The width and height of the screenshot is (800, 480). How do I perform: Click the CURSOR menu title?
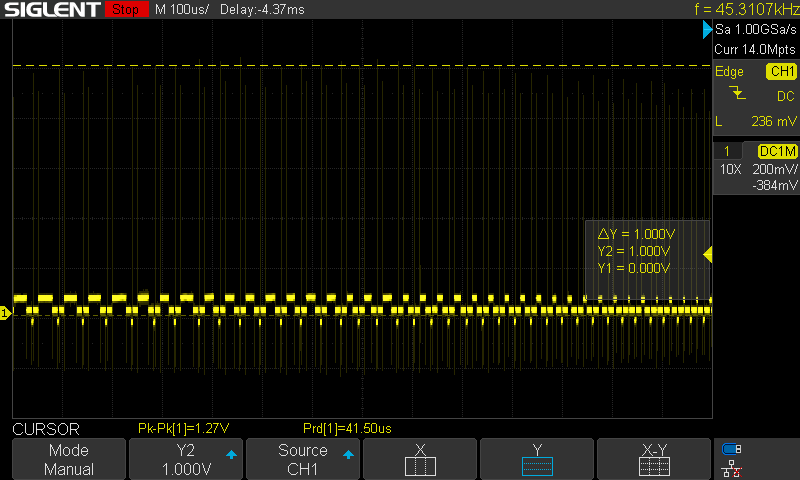[x=45, y=428]
